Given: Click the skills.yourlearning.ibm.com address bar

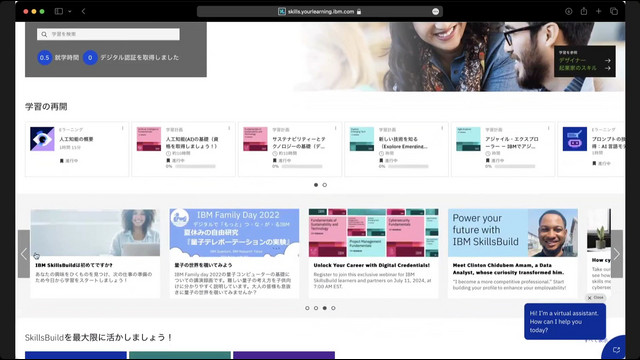Looking at the screenshot, I should (320, 11).
